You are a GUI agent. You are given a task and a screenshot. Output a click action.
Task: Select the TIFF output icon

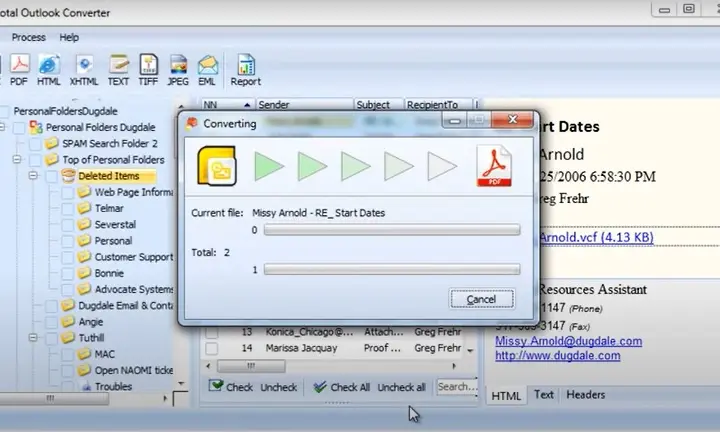(148, 68)
